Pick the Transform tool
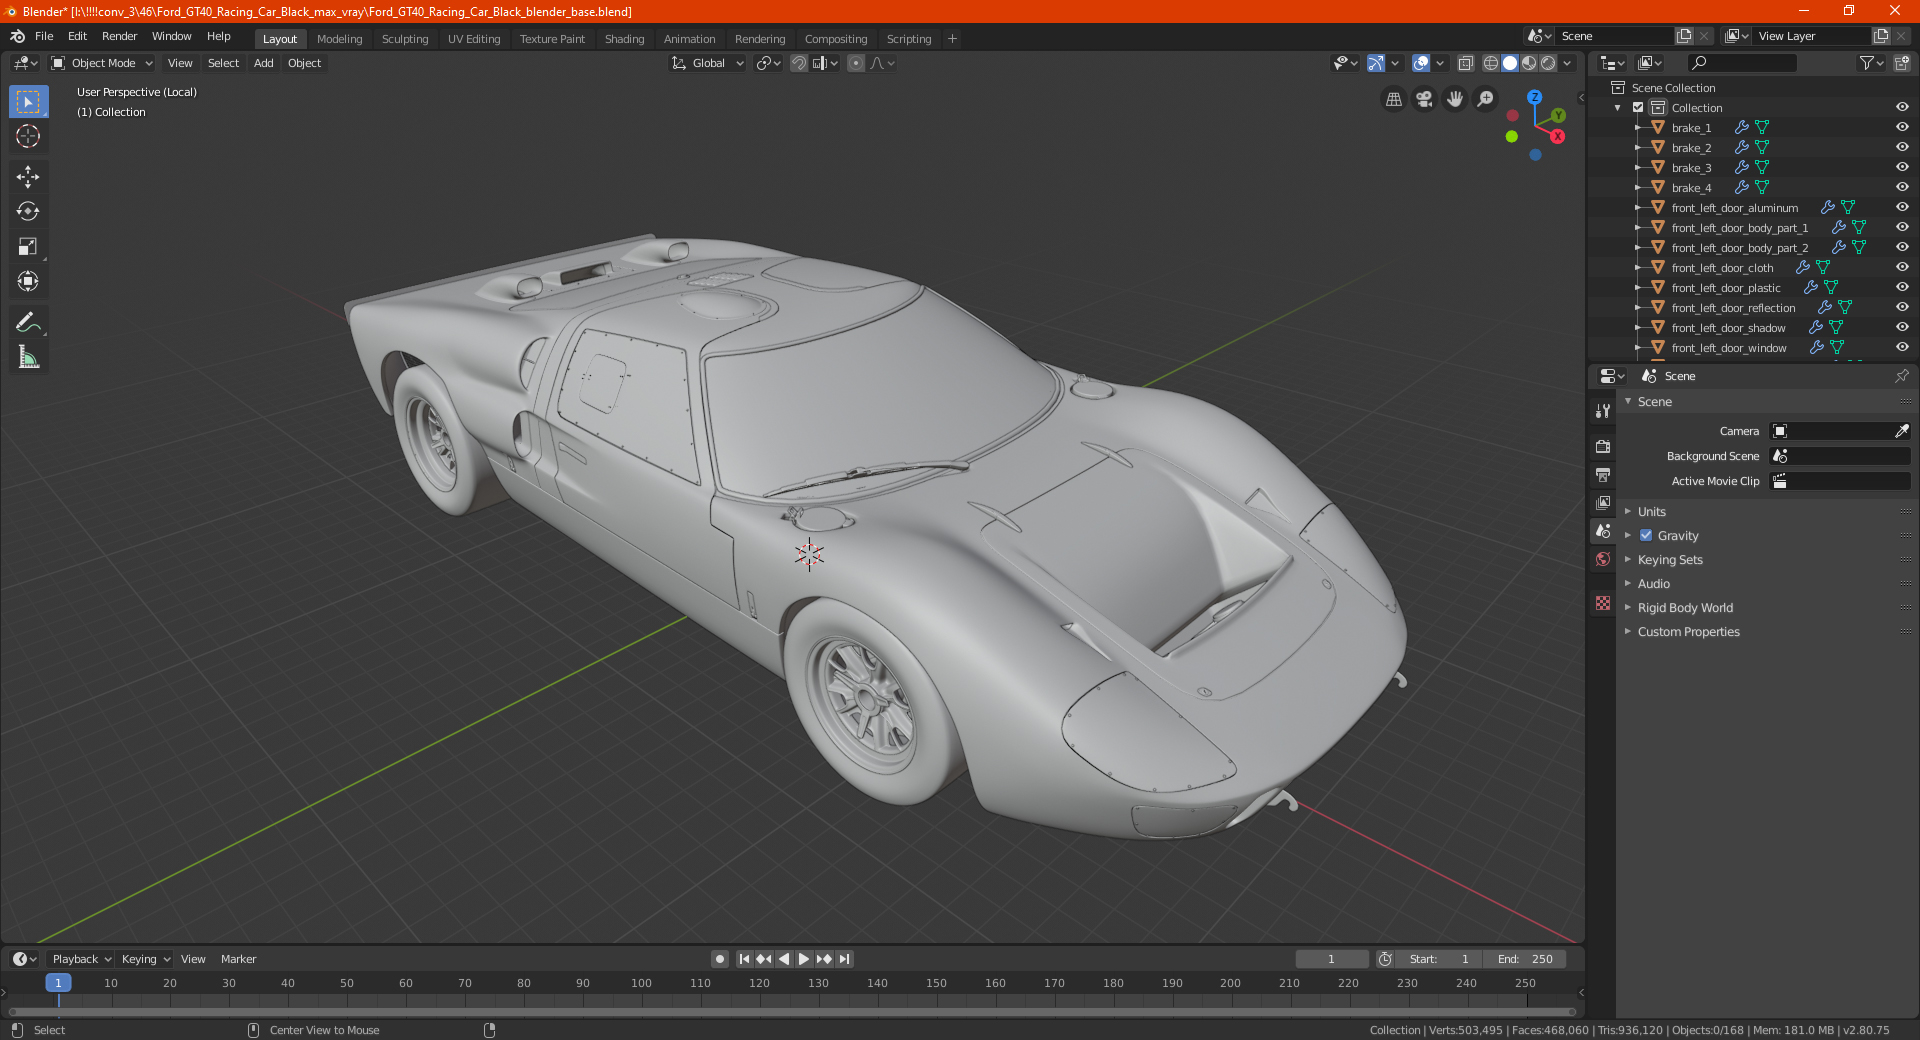The image size is (1920, 1040). click(x=28, y=281)
